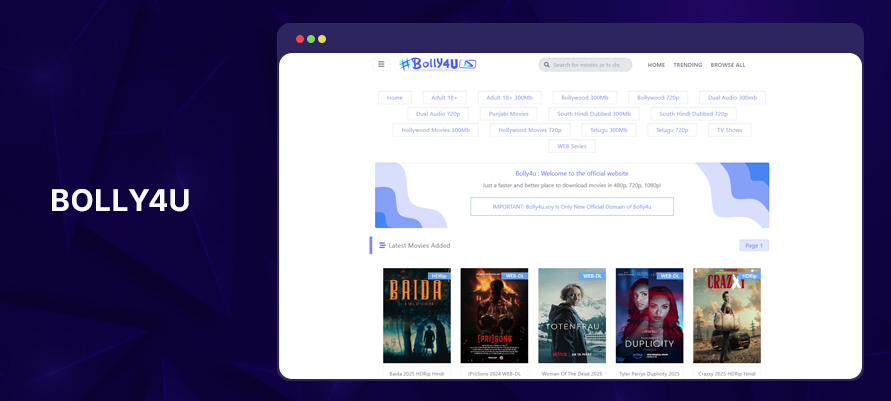Click the HDRip badge on Baida

click(439, 275)
